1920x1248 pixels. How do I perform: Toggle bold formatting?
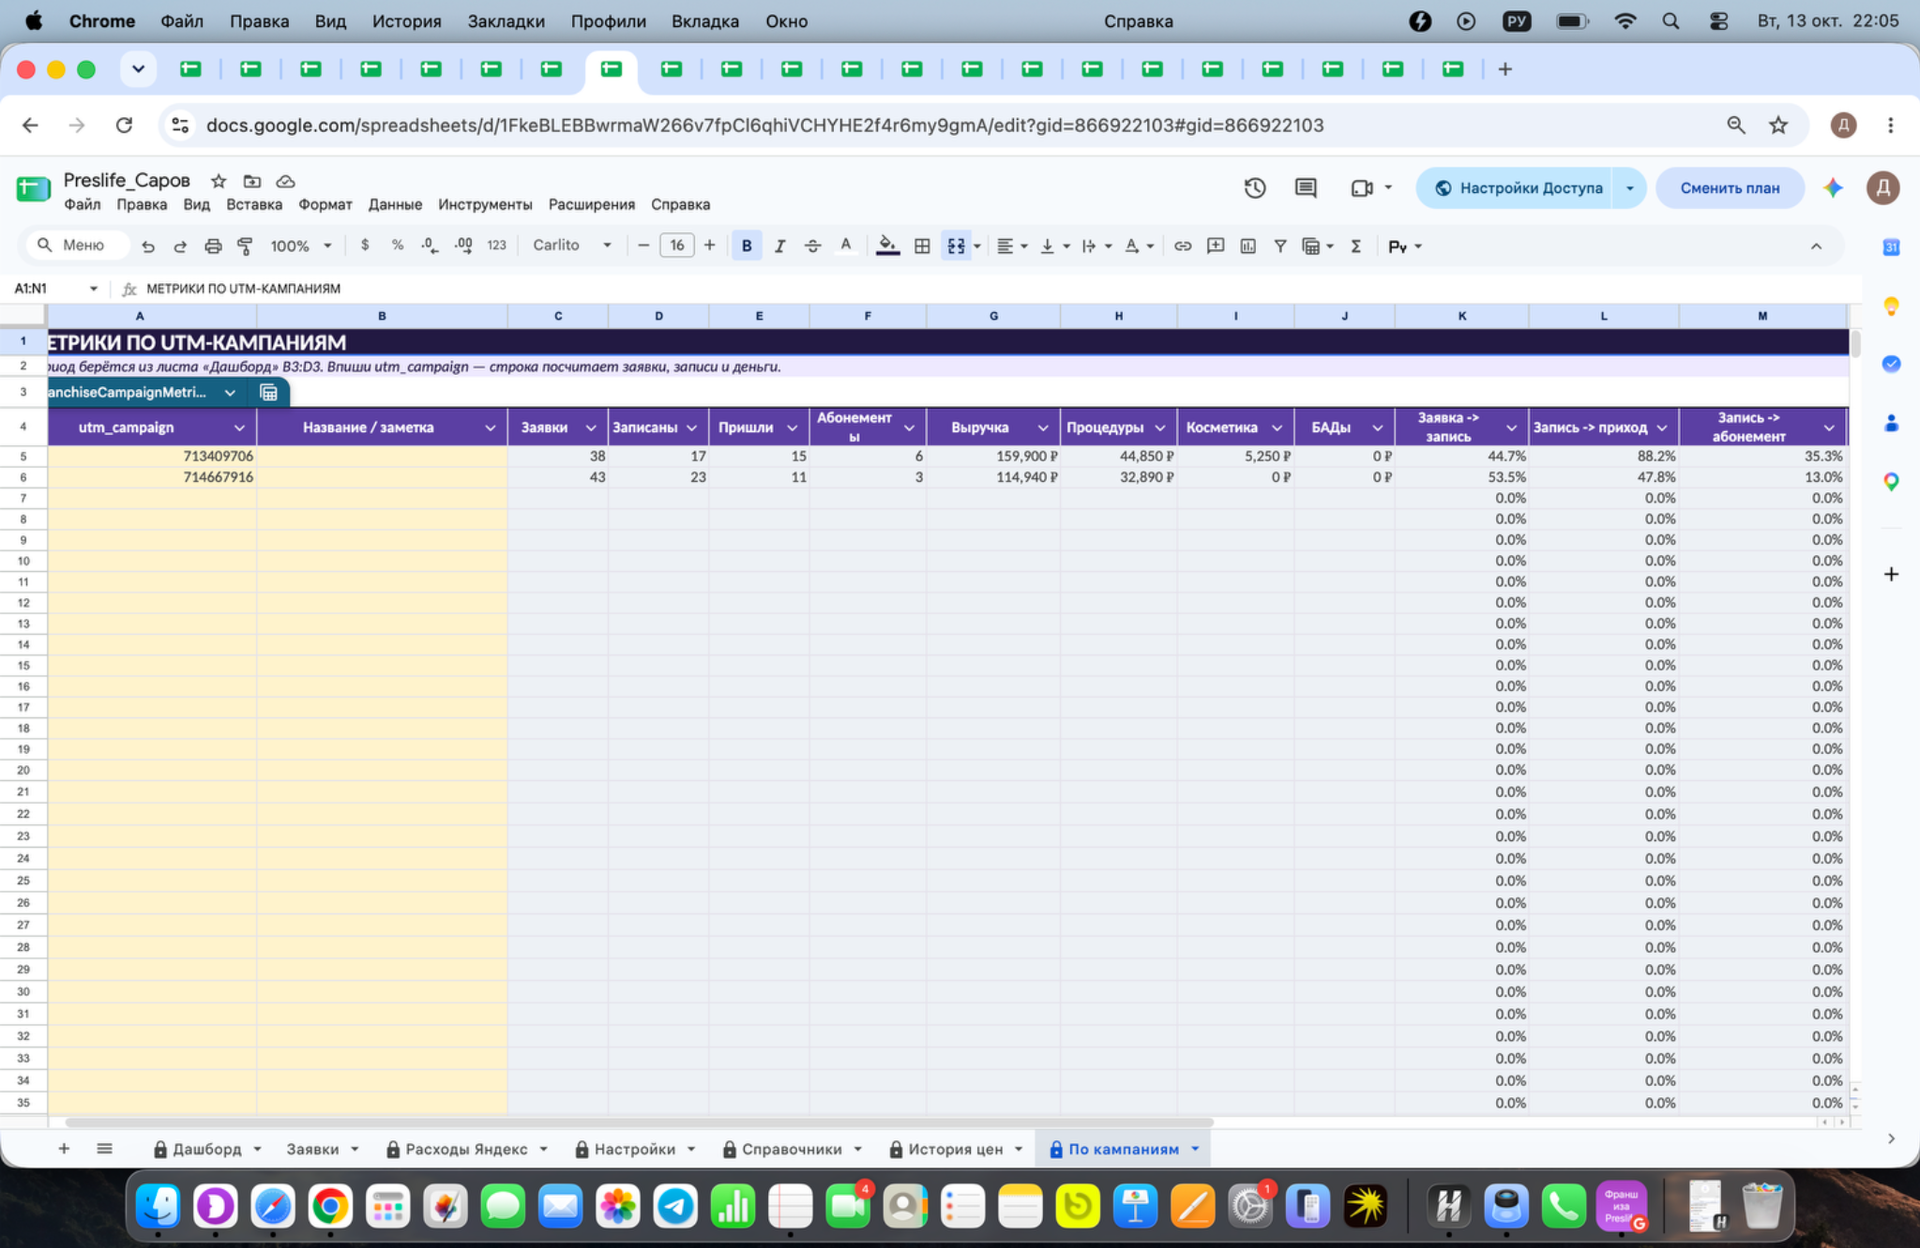[746, 246]
